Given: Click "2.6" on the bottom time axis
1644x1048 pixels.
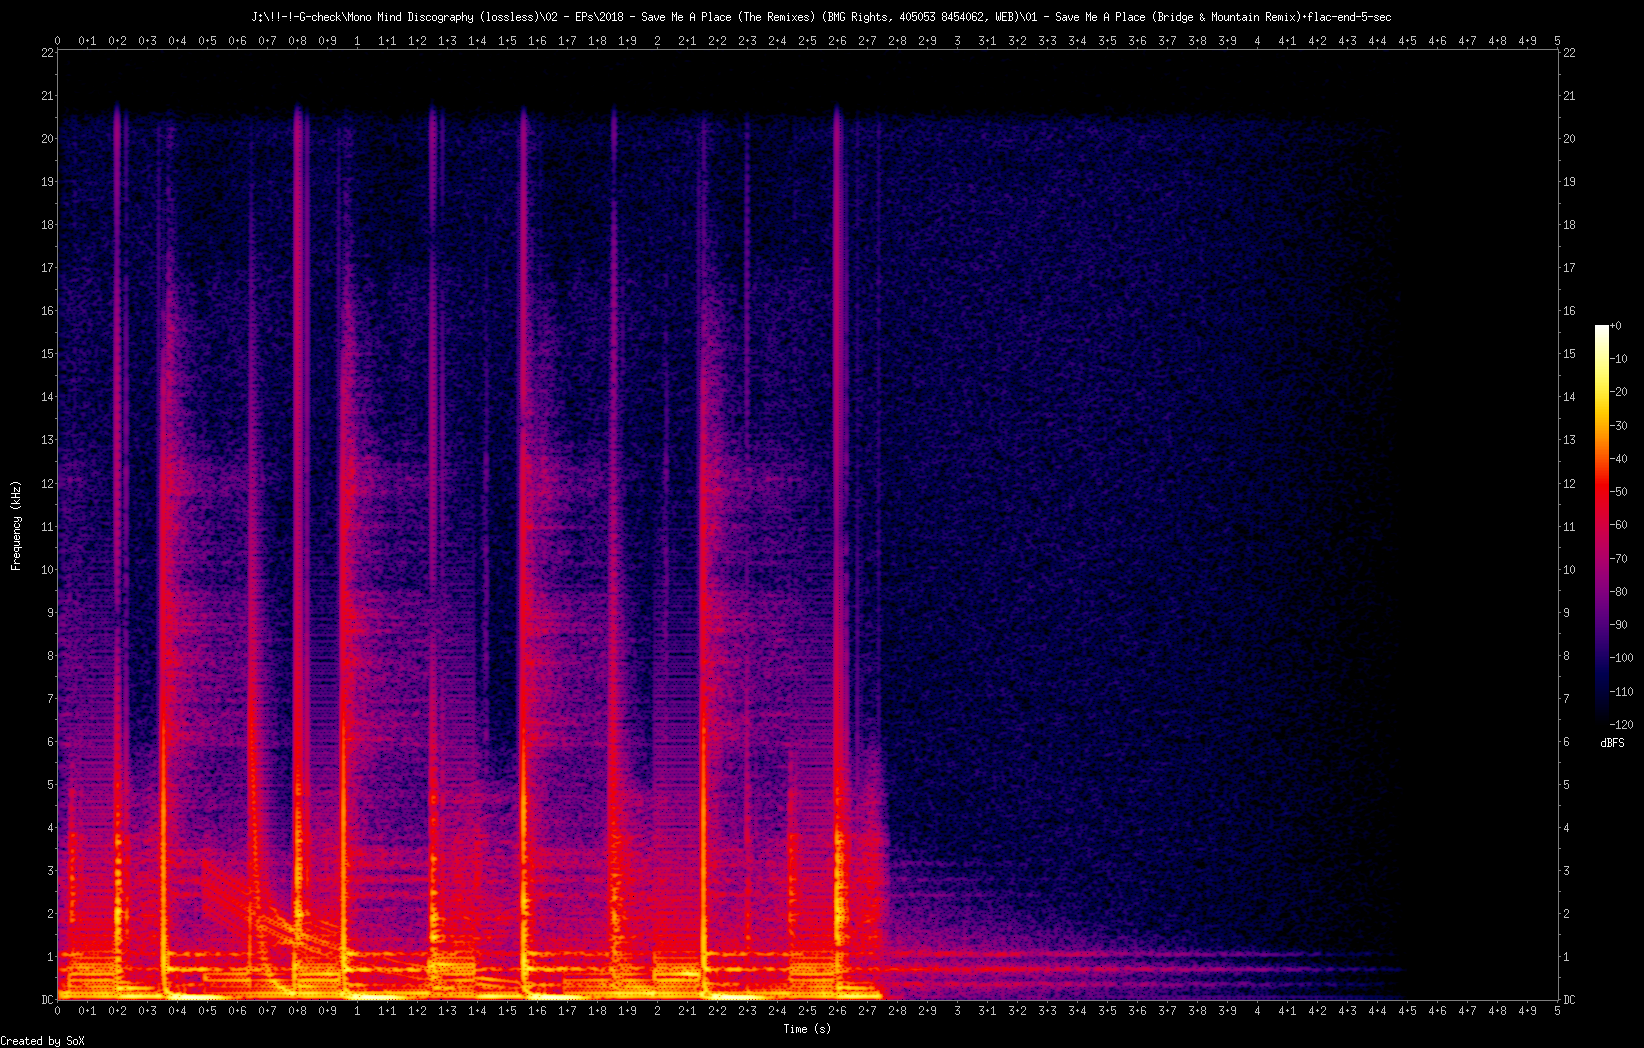Looking at the screenshot, I should pyautogui.click(x=837, y=1011).
